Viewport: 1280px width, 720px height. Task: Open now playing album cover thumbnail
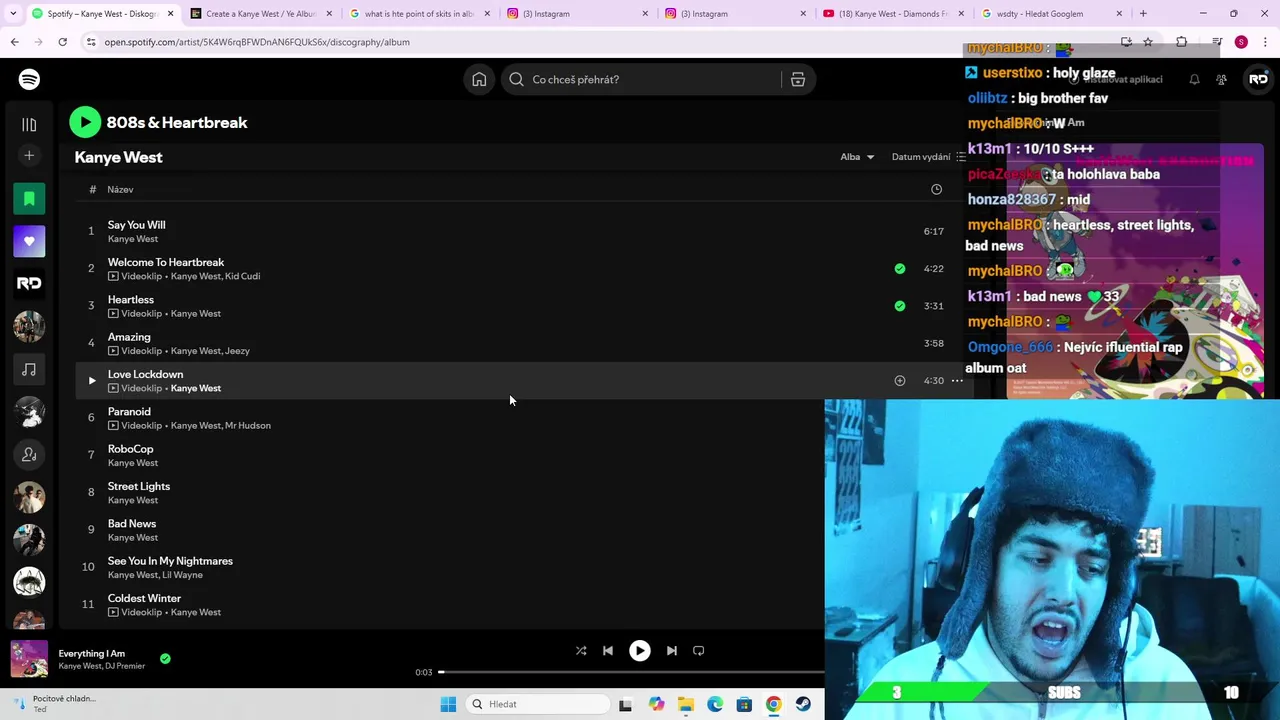29,659
